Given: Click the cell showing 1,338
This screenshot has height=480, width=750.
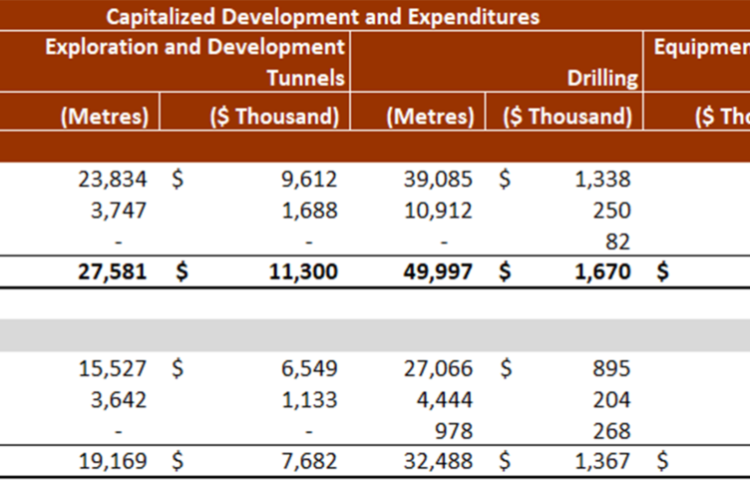Looking at the screenshot, I should click(x=602, y=179).
